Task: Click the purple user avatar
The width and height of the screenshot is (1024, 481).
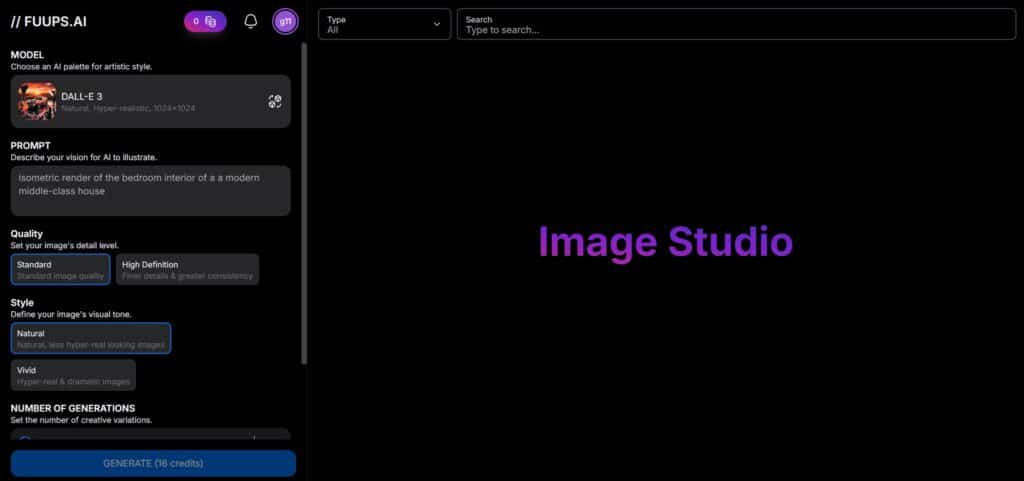Action: coord(285,22)
